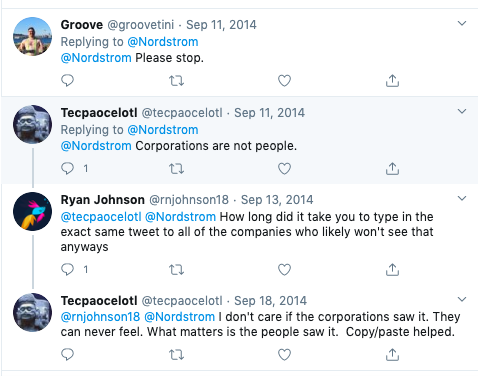This screenshot has width=478, height=376.
Task: Open chevron menu on Ryan Johnson's tweet
Action: 462,198
